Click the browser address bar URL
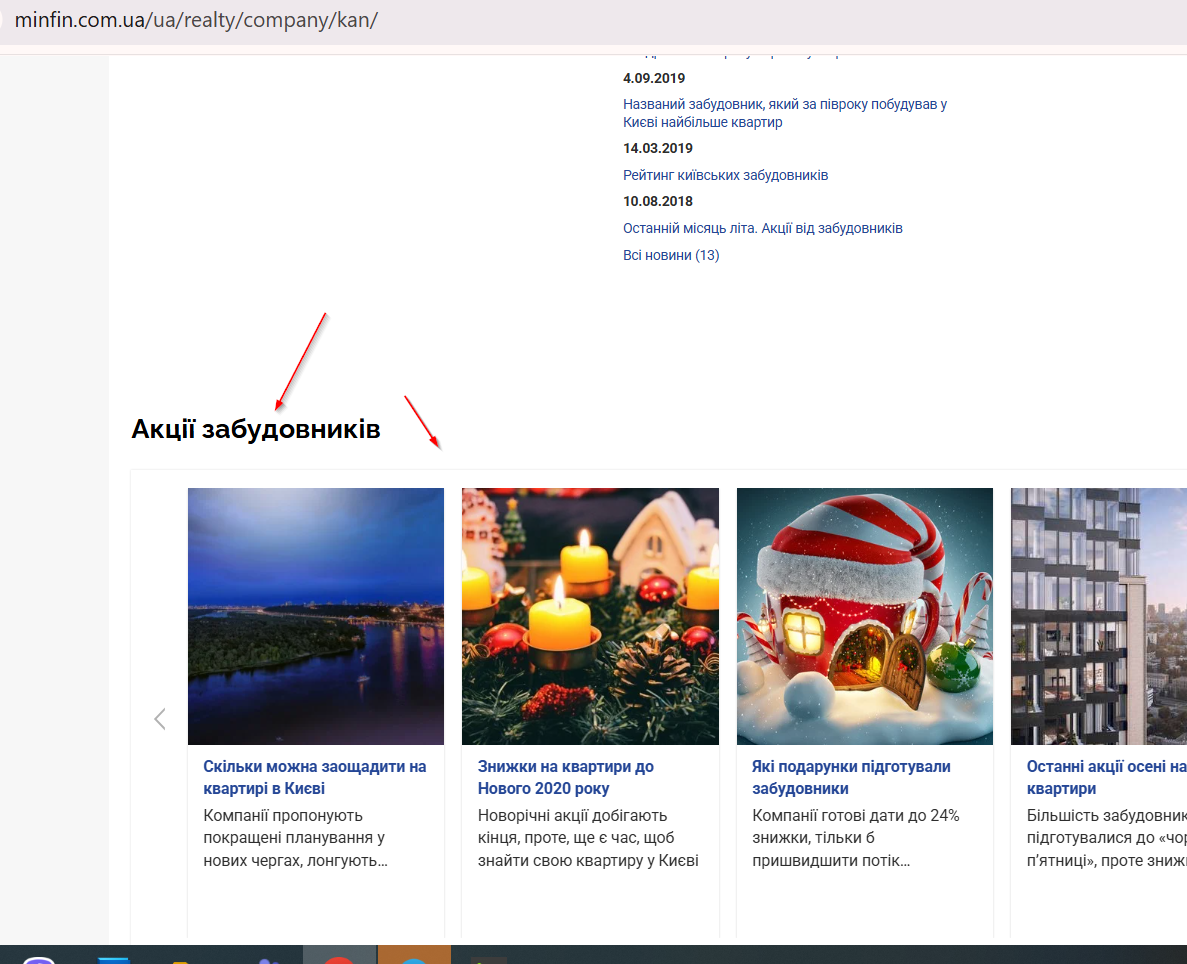 click(x=196, y=20)
